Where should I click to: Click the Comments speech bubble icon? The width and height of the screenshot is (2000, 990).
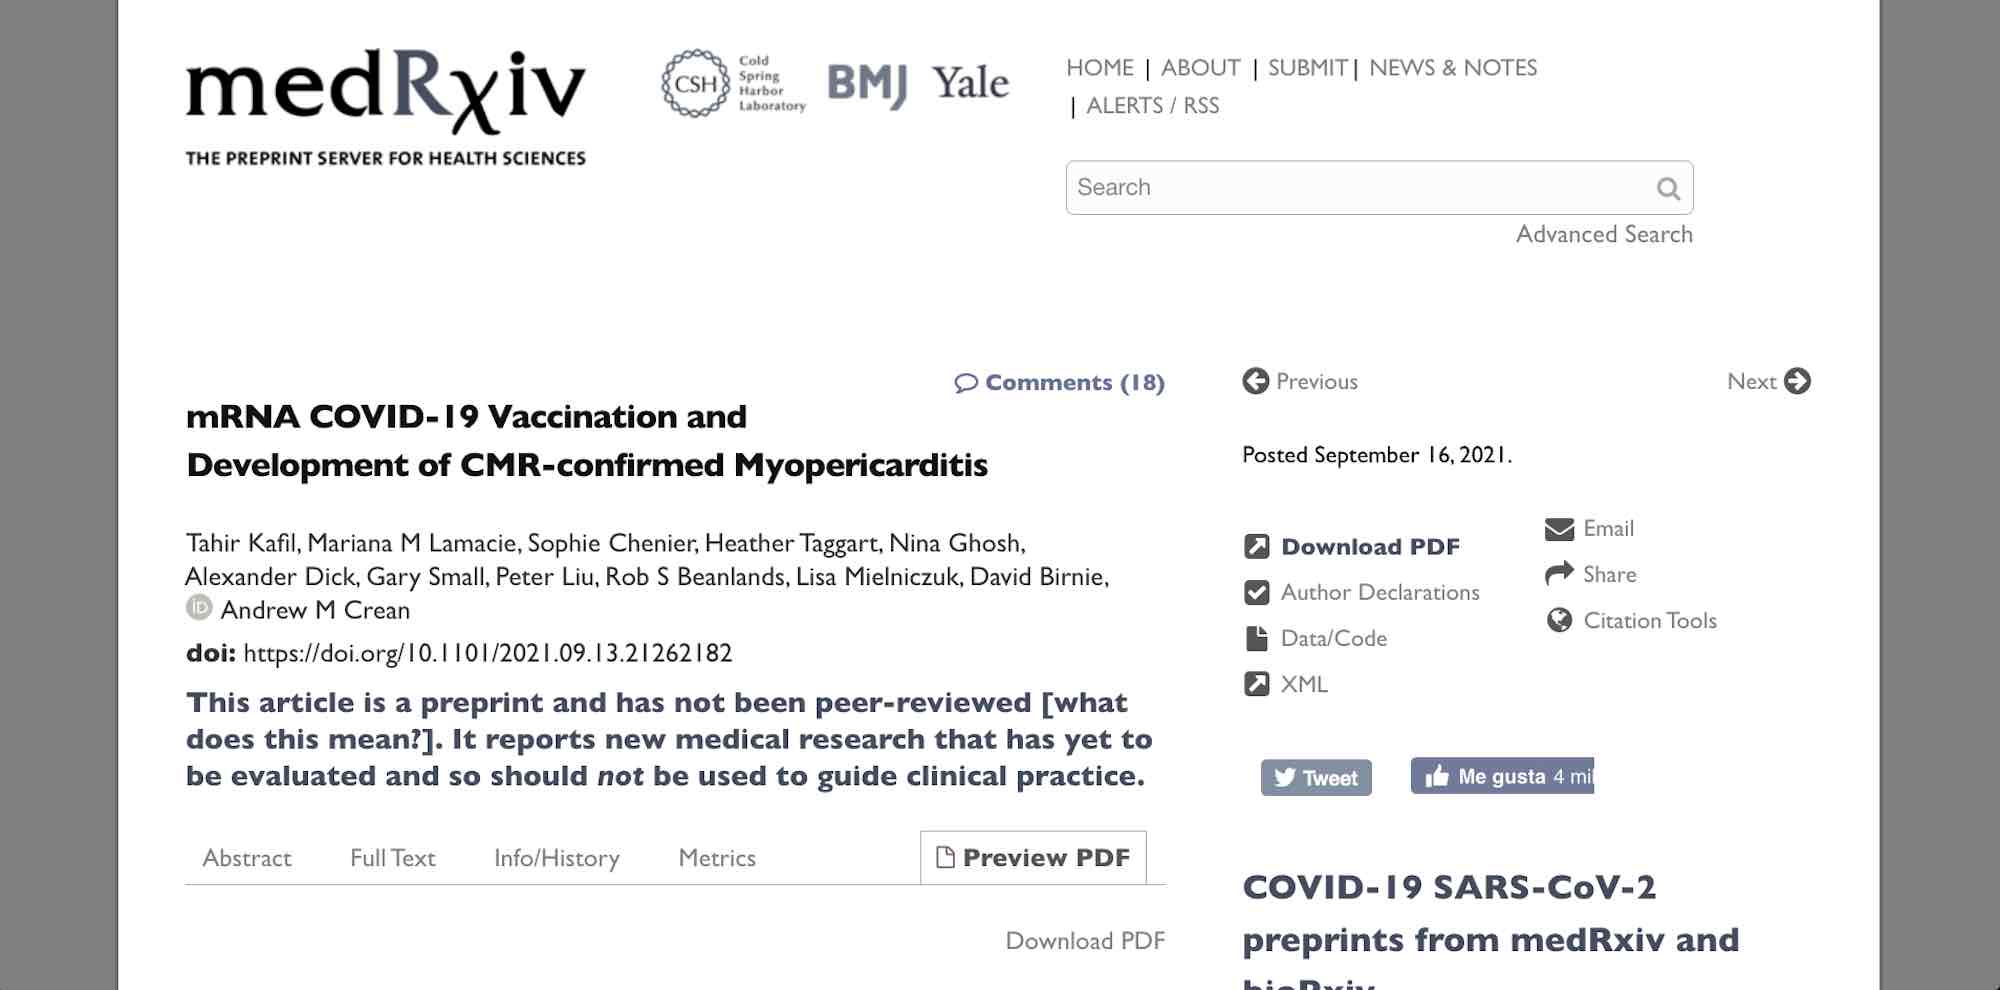[965, 383]
